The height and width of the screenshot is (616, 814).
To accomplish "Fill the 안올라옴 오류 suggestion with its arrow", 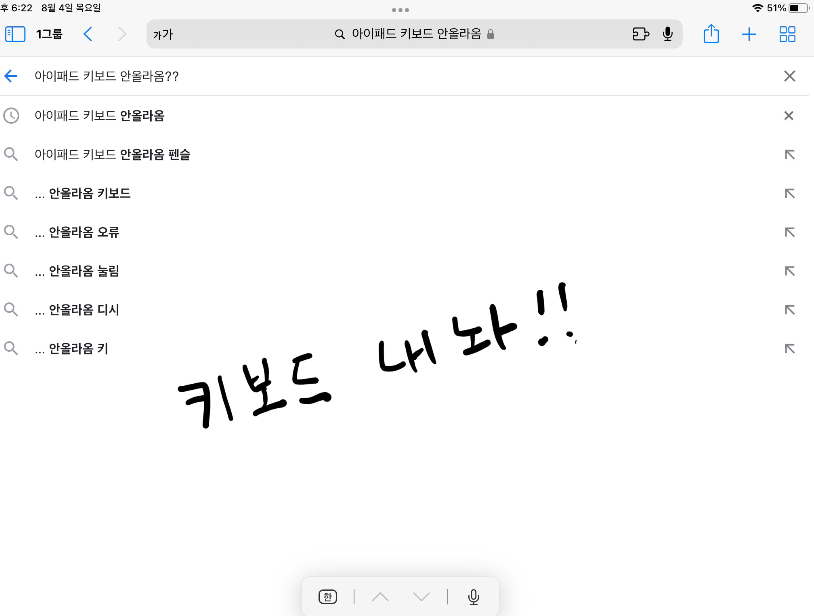I will tap(790, 232).
